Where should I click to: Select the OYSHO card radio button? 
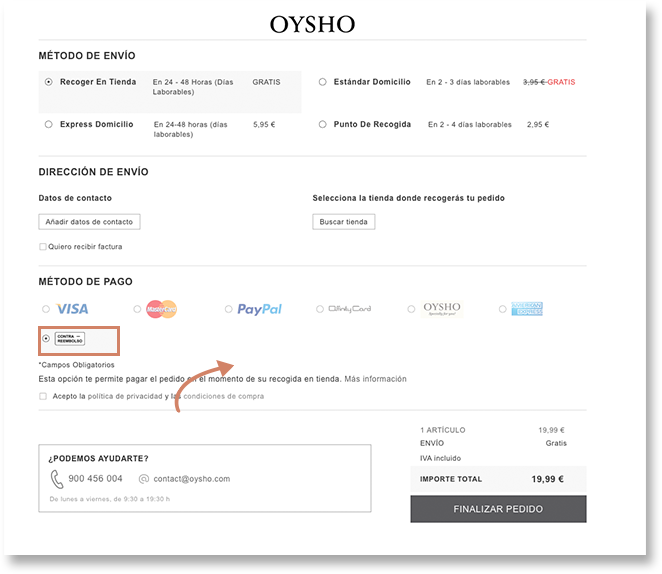tap(411, 309)
